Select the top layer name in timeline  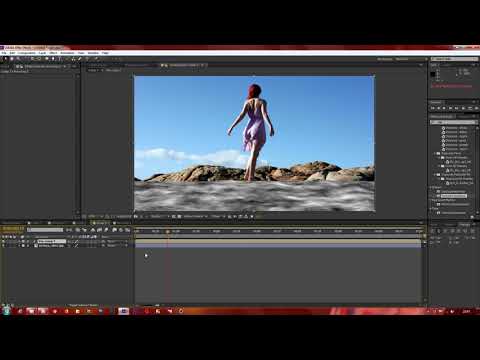click(51, 241)
